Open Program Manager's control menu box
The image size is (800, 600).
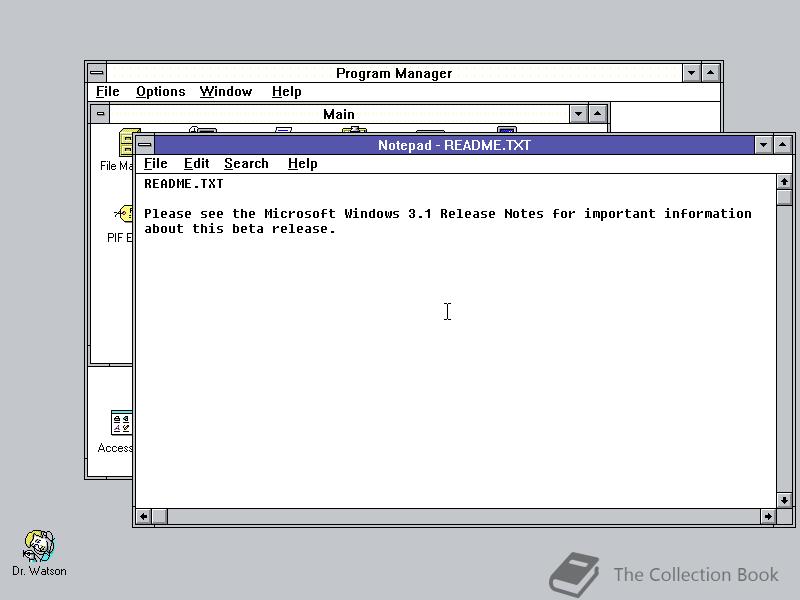pyautogui.click(x=97, y=73)
